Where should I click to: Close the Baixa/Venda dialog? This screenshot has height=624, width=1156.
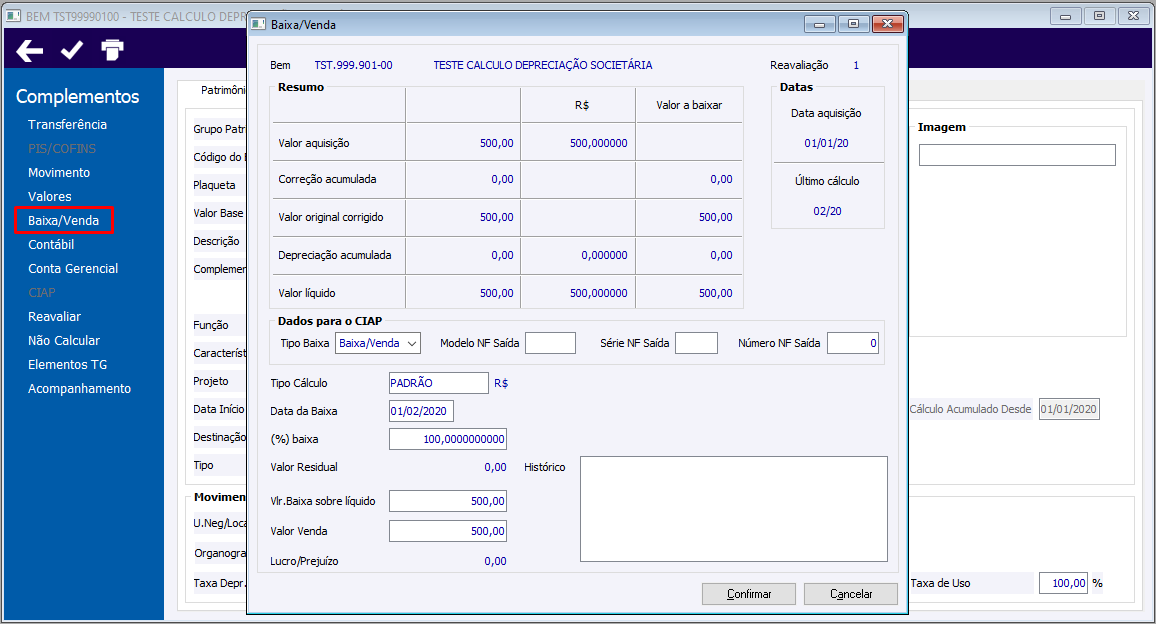(888, 24)
